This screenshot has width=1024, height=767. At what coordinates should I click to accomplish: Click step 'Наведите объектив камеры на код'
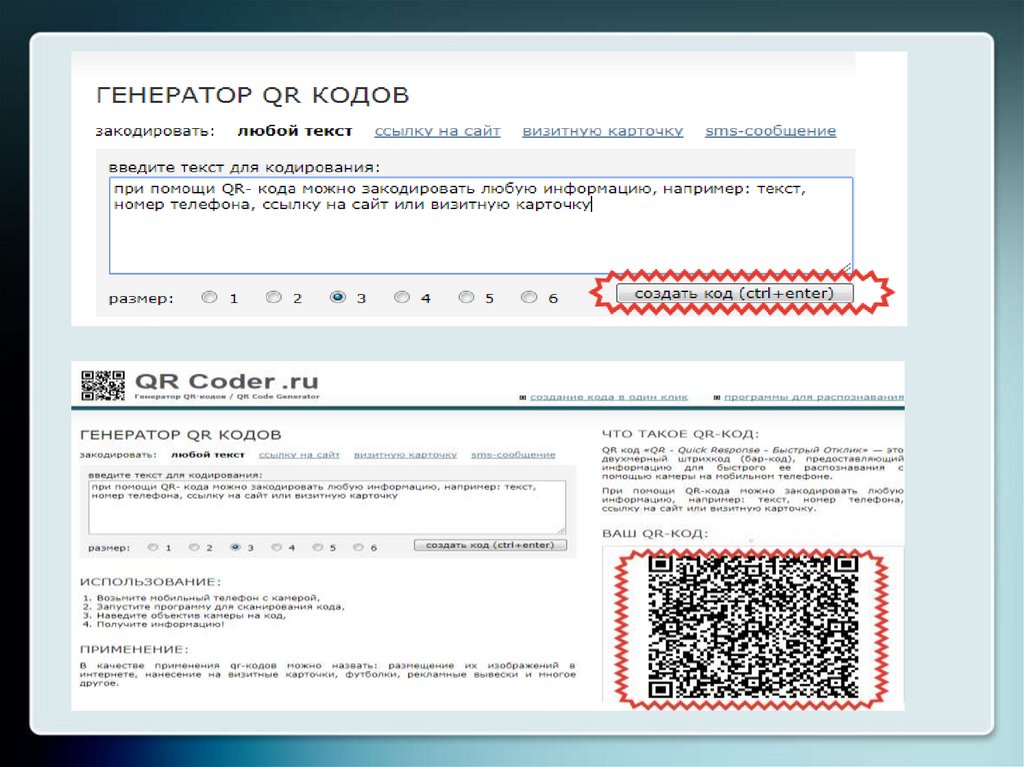click(x=191, y=615)
